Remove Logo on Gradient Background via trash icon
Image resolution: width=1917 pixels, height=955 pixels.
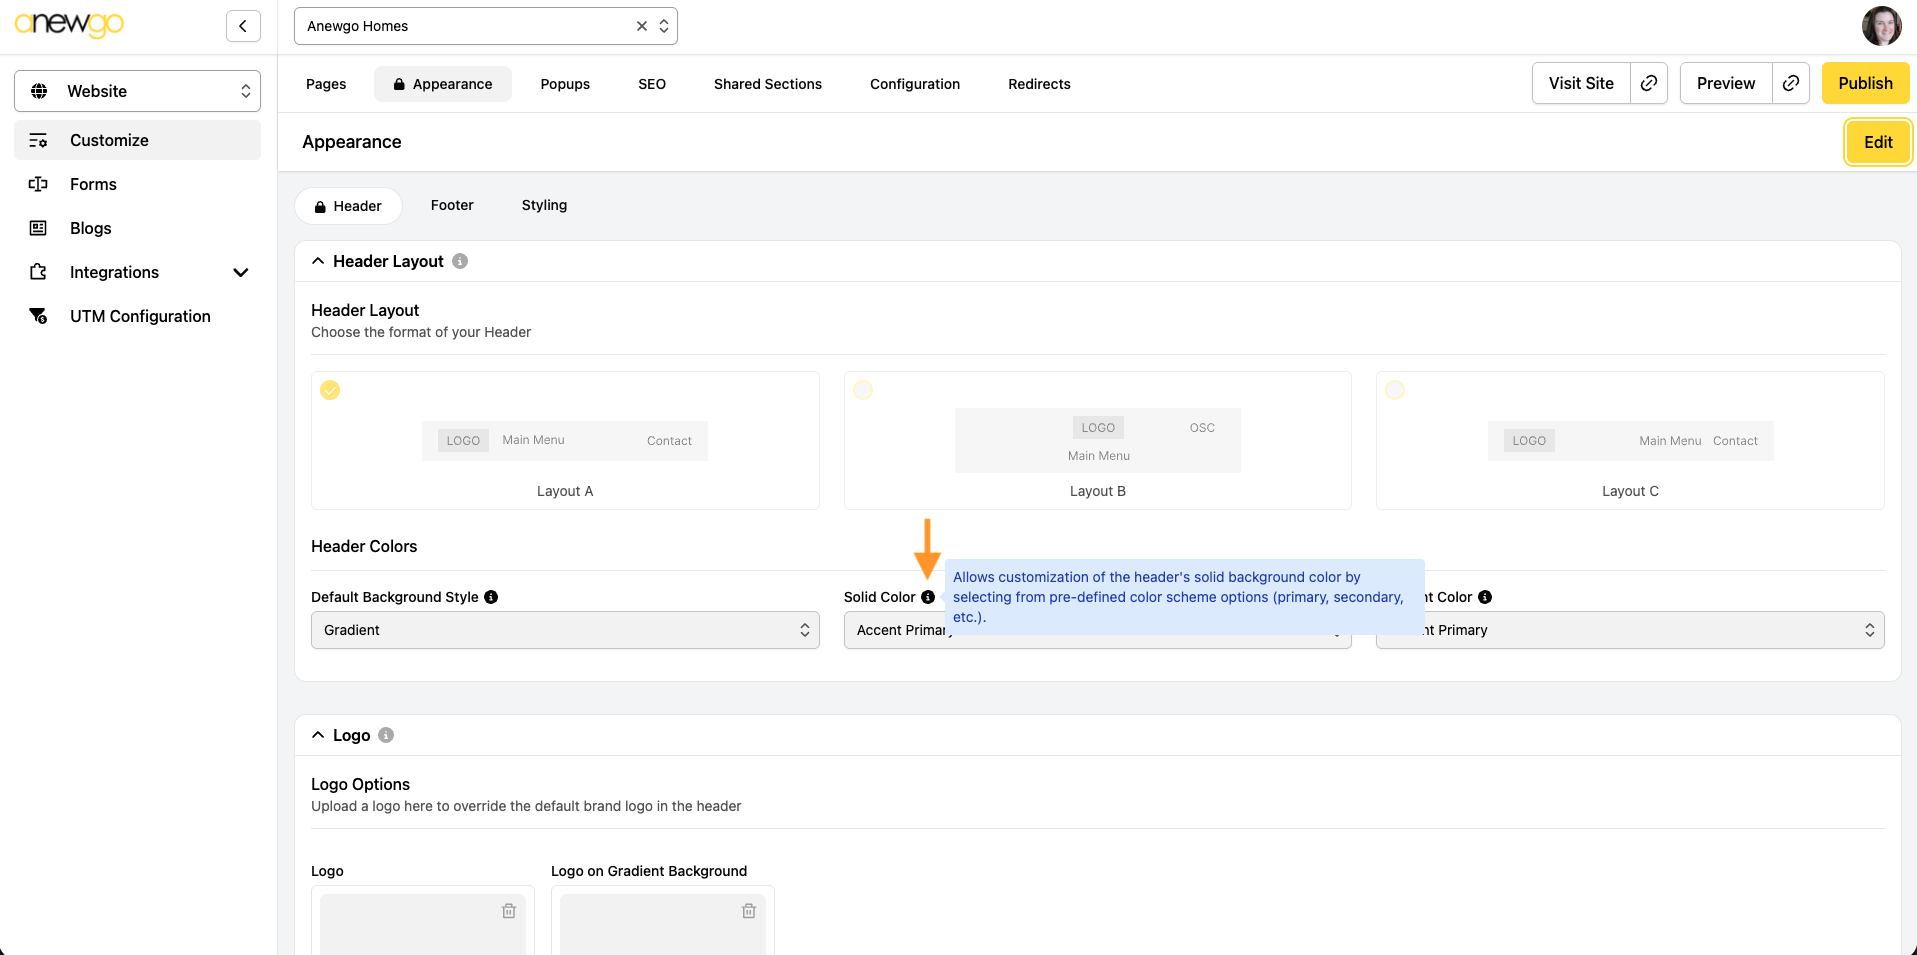[x=749, y=911]
